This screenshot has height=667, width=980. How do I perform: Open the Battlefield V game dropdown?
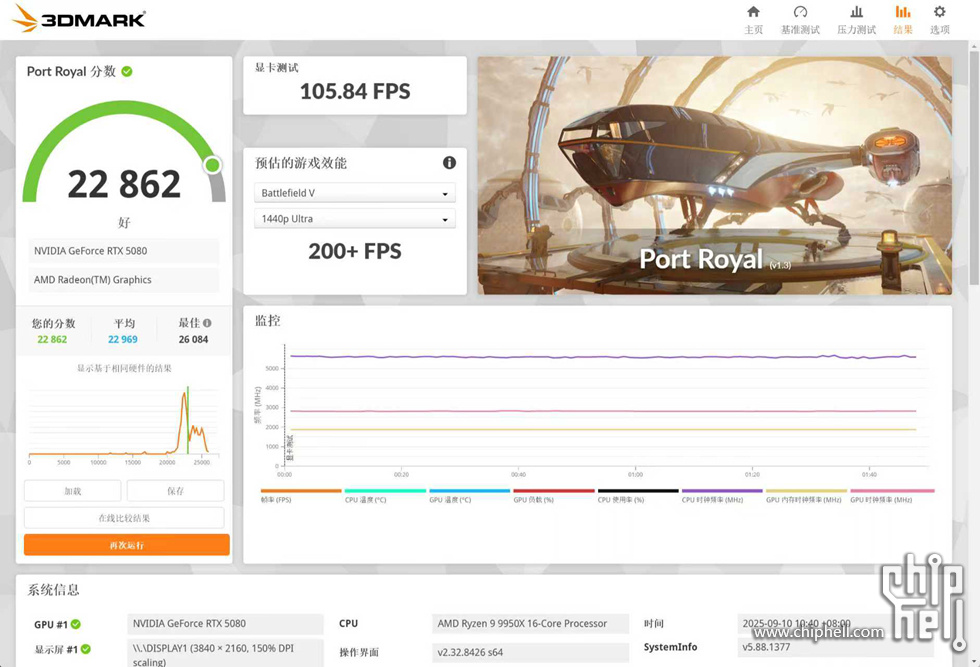(354, 193)
